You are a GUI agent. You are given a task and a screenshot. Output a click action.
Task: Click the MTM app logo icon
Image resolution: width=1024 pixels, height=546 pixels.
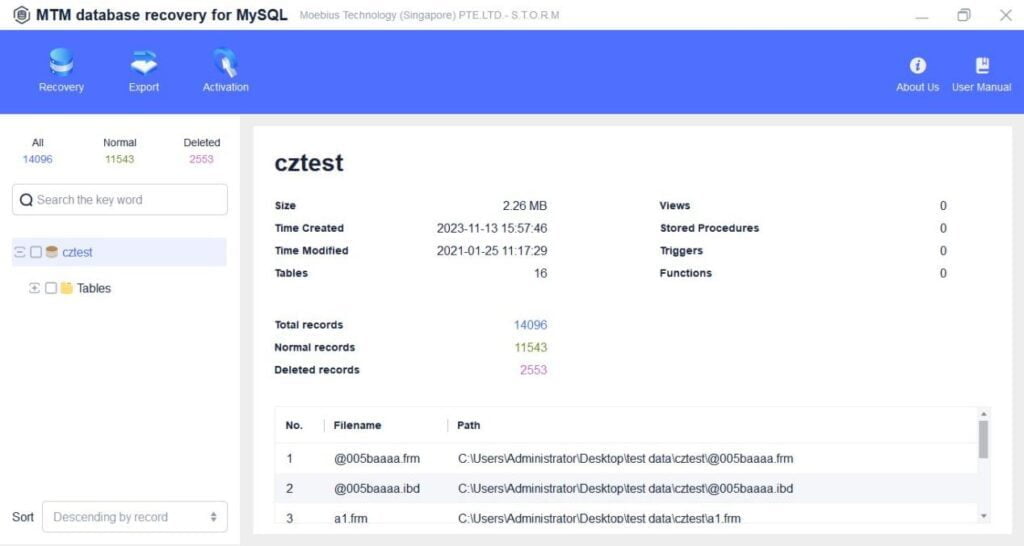point(22,15)
